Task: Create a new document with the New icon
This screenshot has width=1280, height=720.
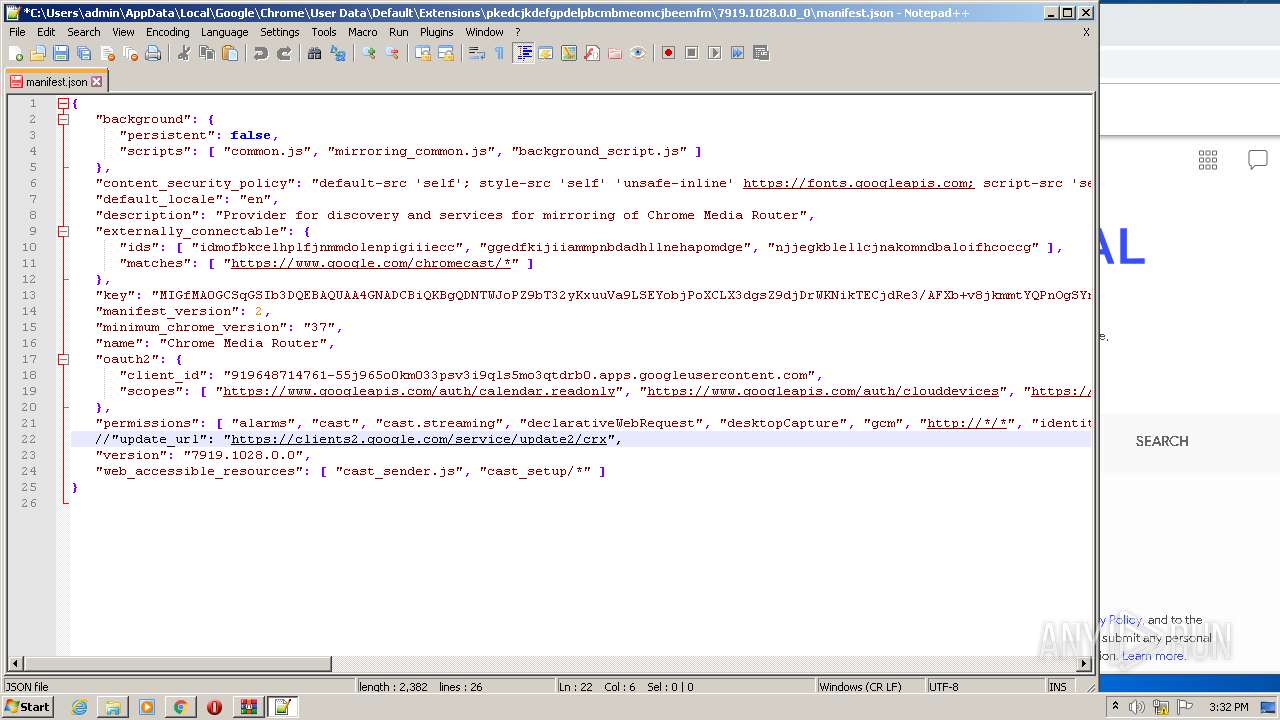Action: 16,53
